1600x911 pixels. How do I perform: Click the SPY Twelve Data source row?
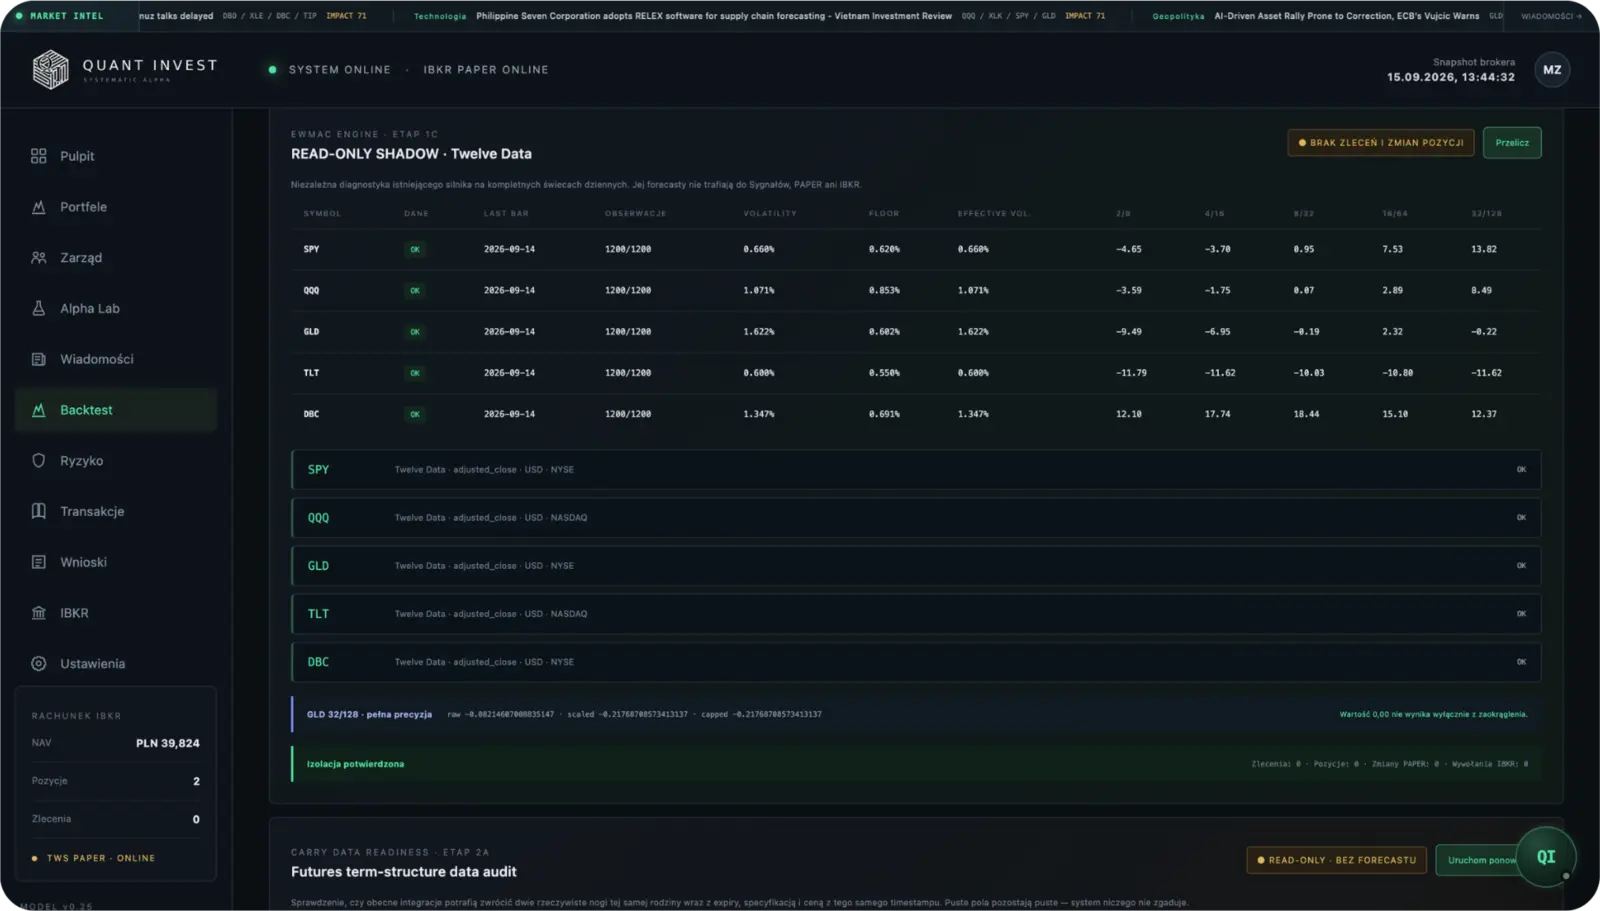[x=916, y=470]
